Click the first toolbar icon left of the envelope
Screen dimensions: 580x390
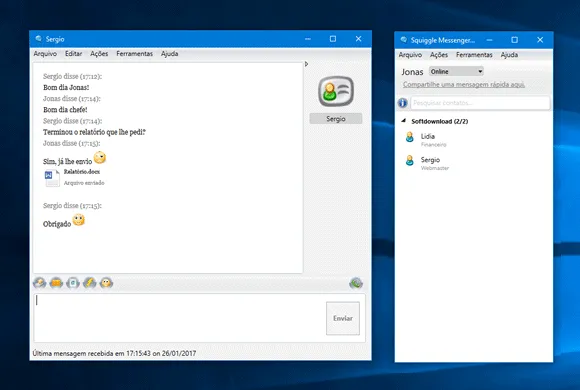tap(40, 283)
